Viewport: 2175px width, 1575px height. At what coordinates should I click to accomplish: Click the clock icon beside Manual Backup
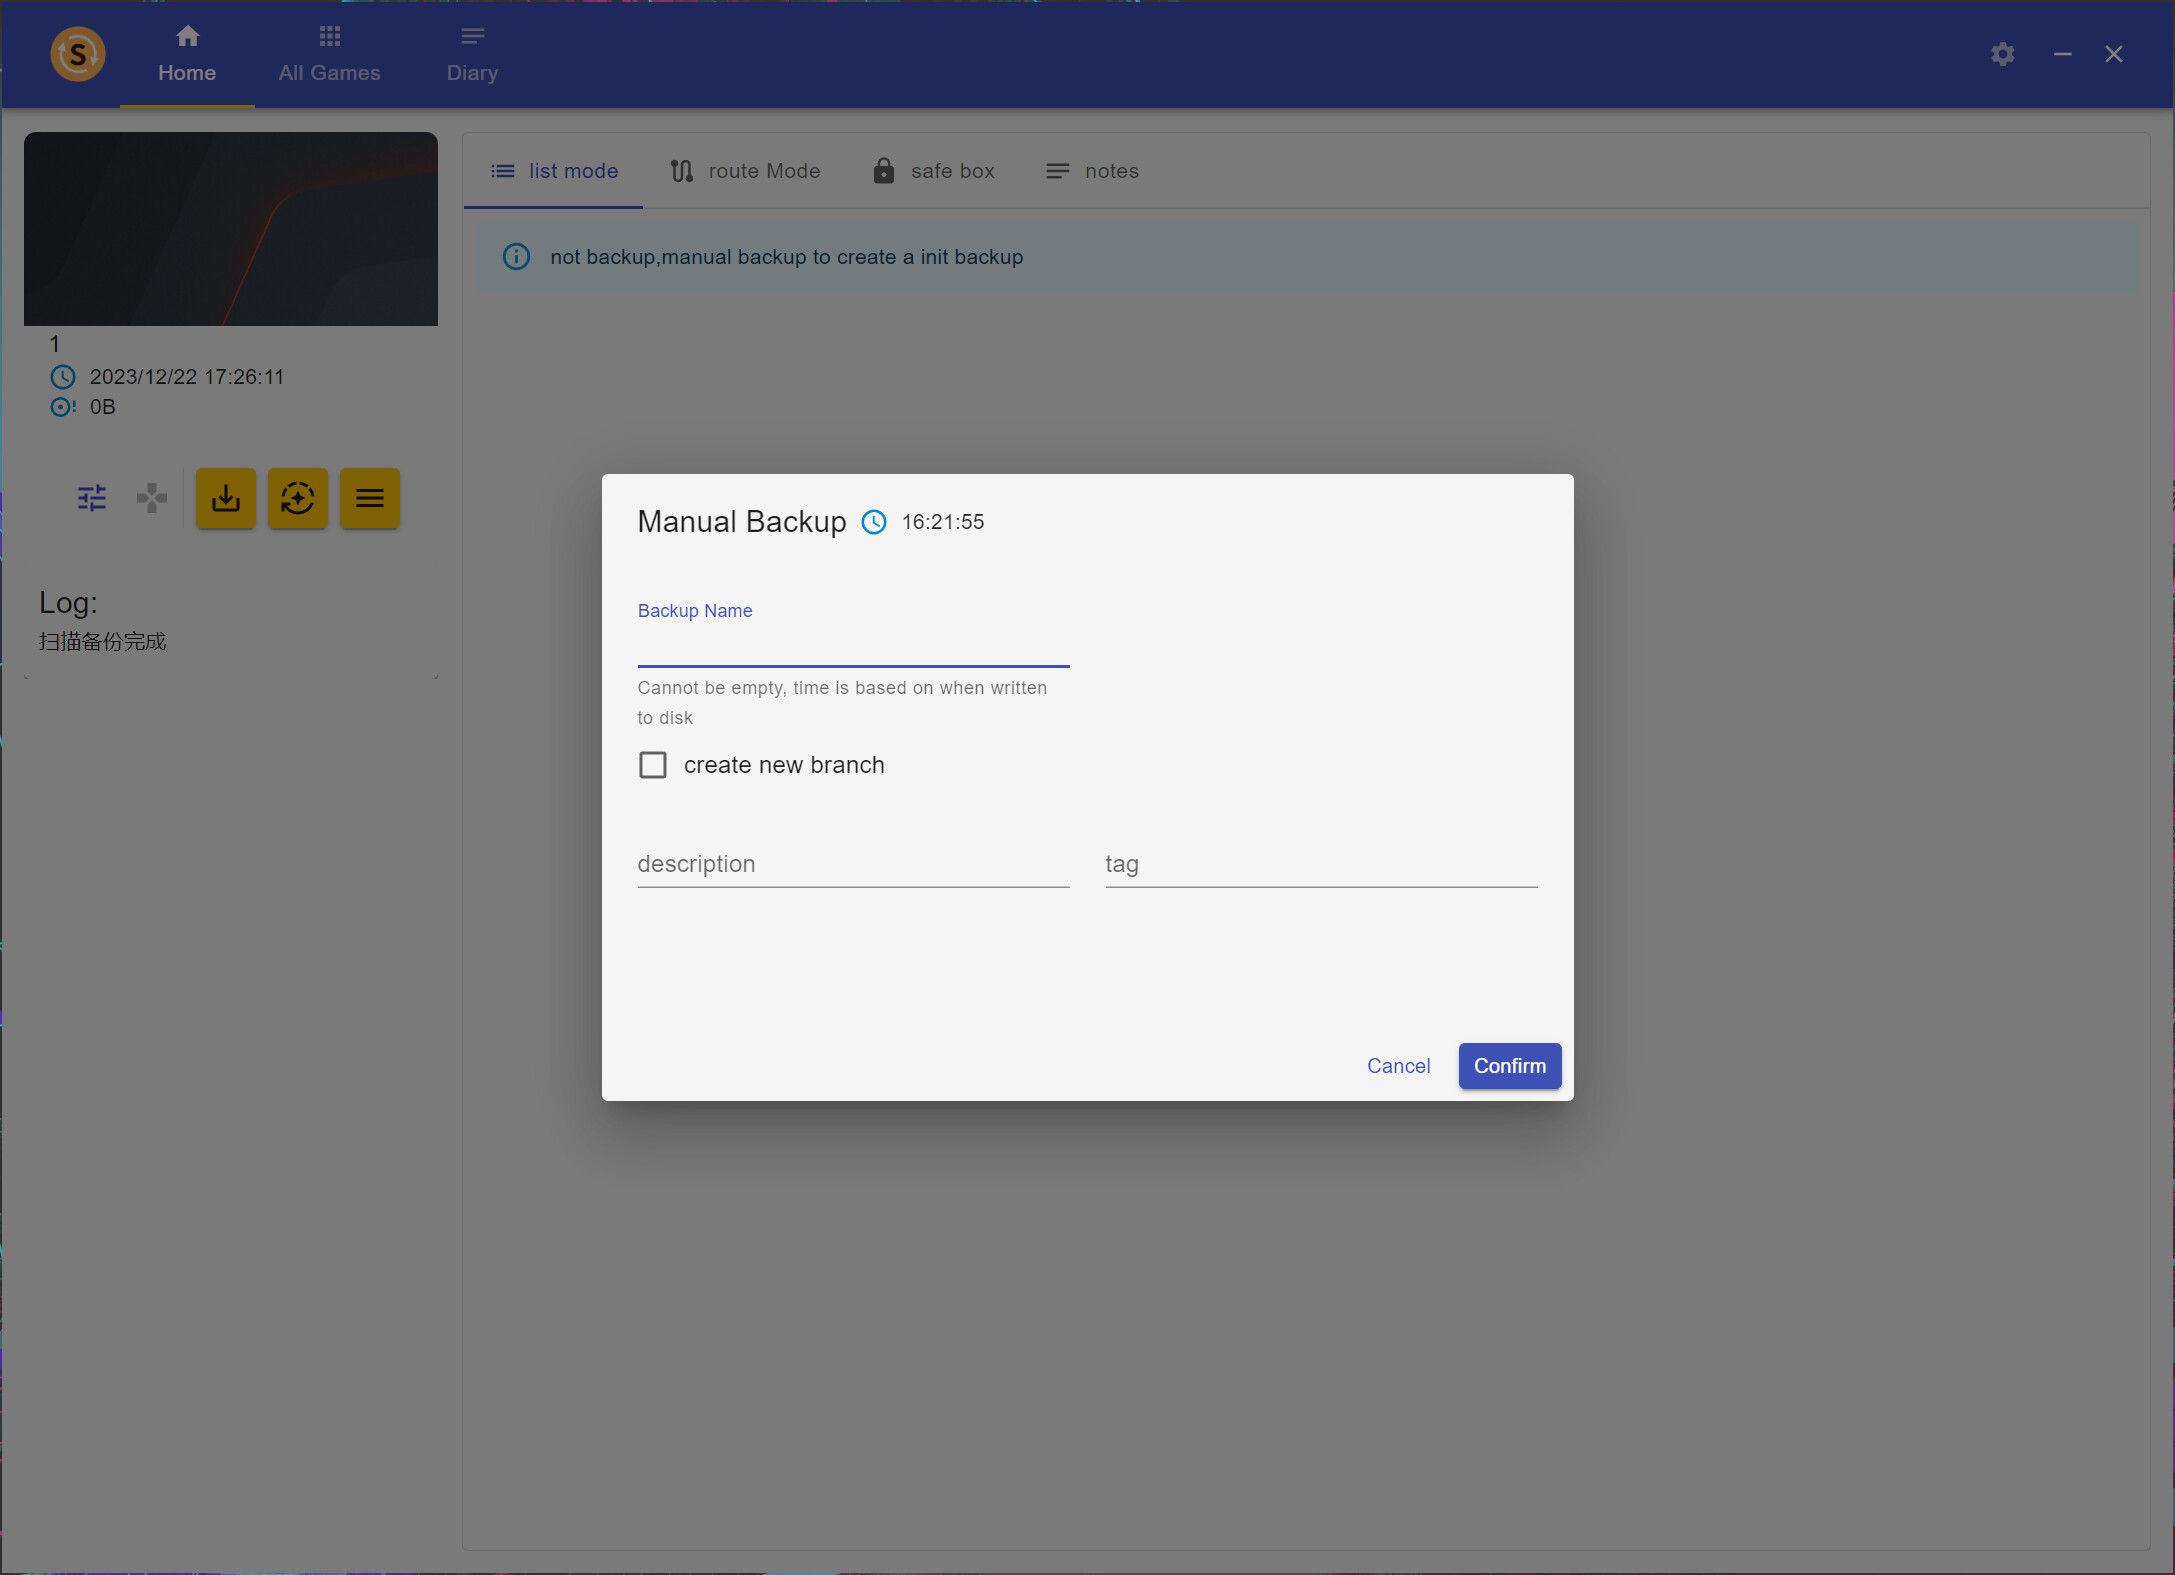point(873,521)
